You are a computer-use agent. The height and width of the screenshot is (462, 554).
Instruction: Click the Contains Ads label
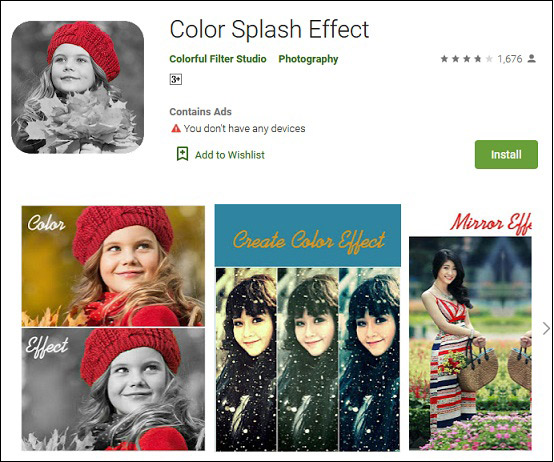coord(200,112)
